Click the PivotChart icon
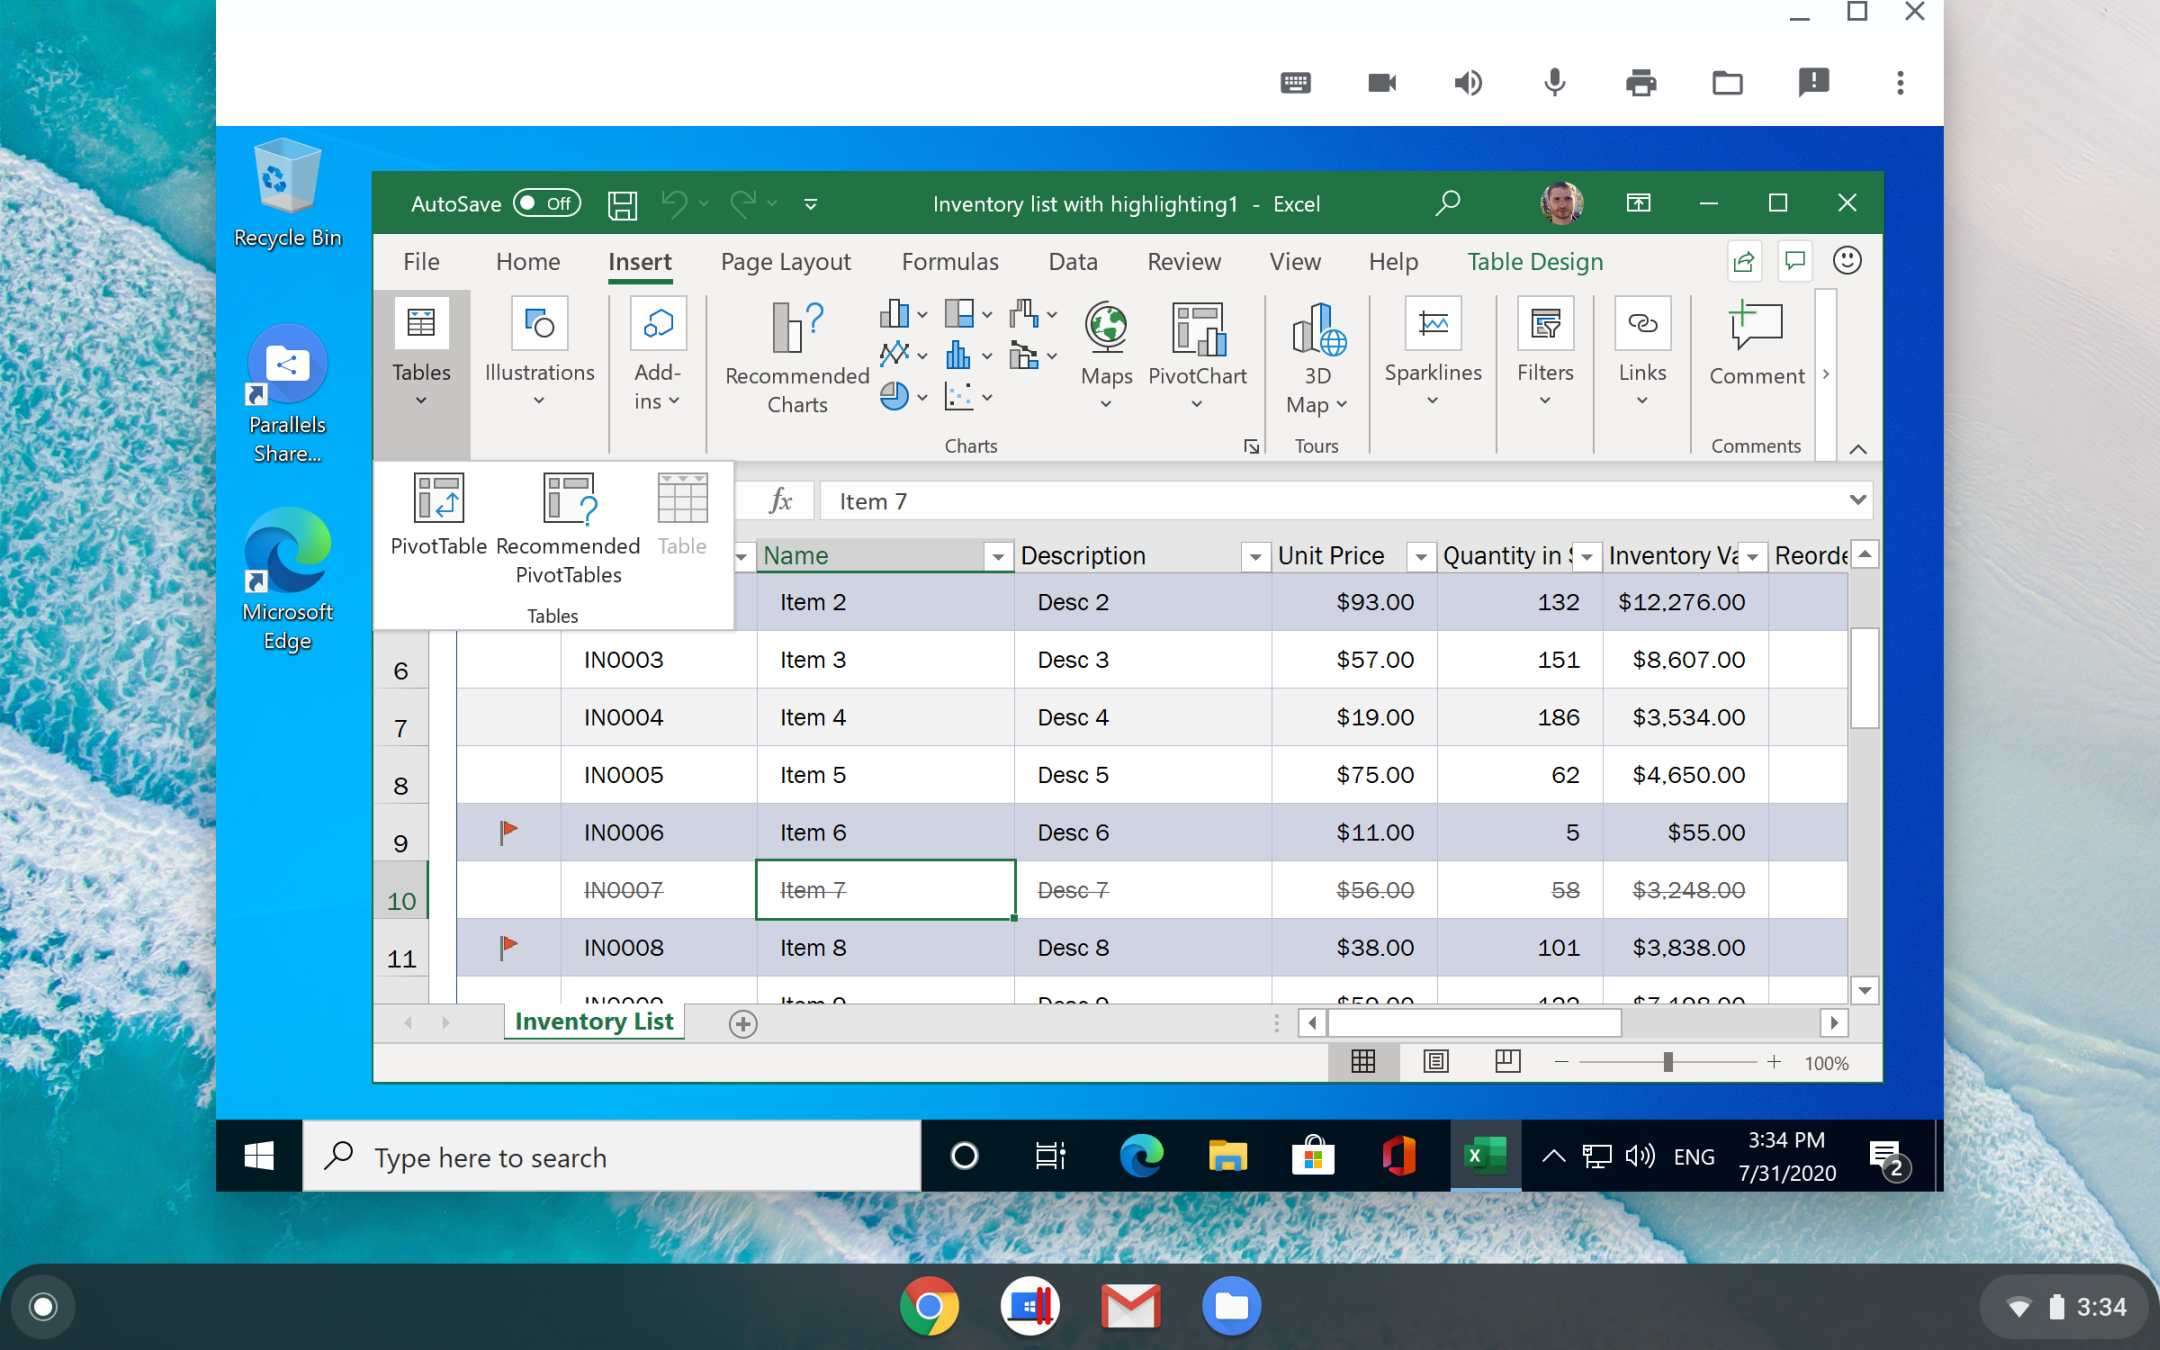Viewport: 2160px width, 1350px height. pos(1197,330)
